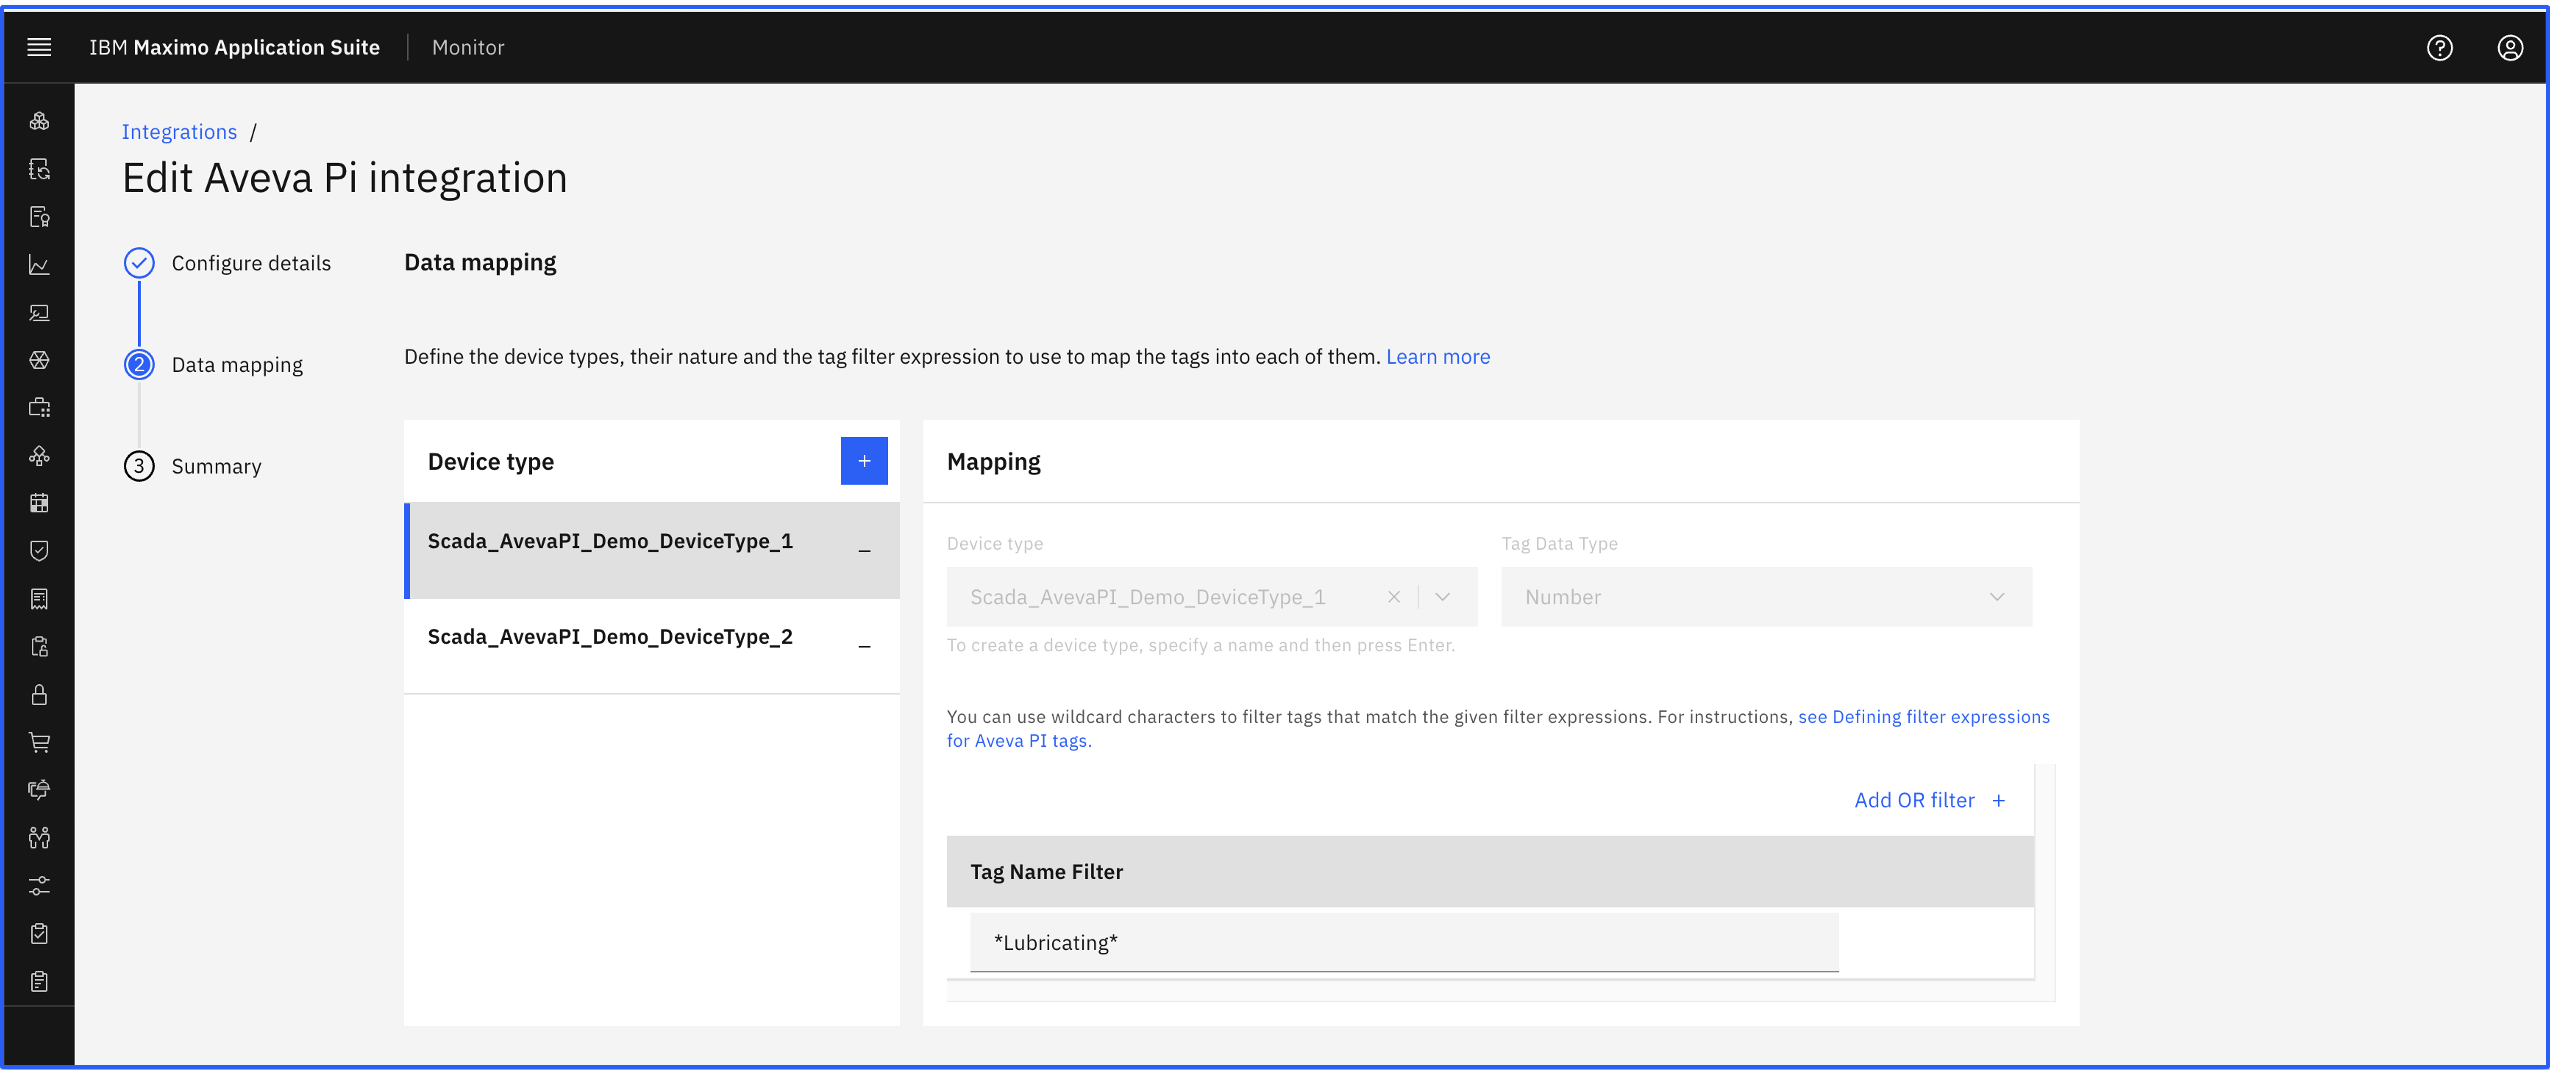2550x1070 pixels.
Task: Click the clipboard with lock sidebar icon
Action: pos(39,647)
